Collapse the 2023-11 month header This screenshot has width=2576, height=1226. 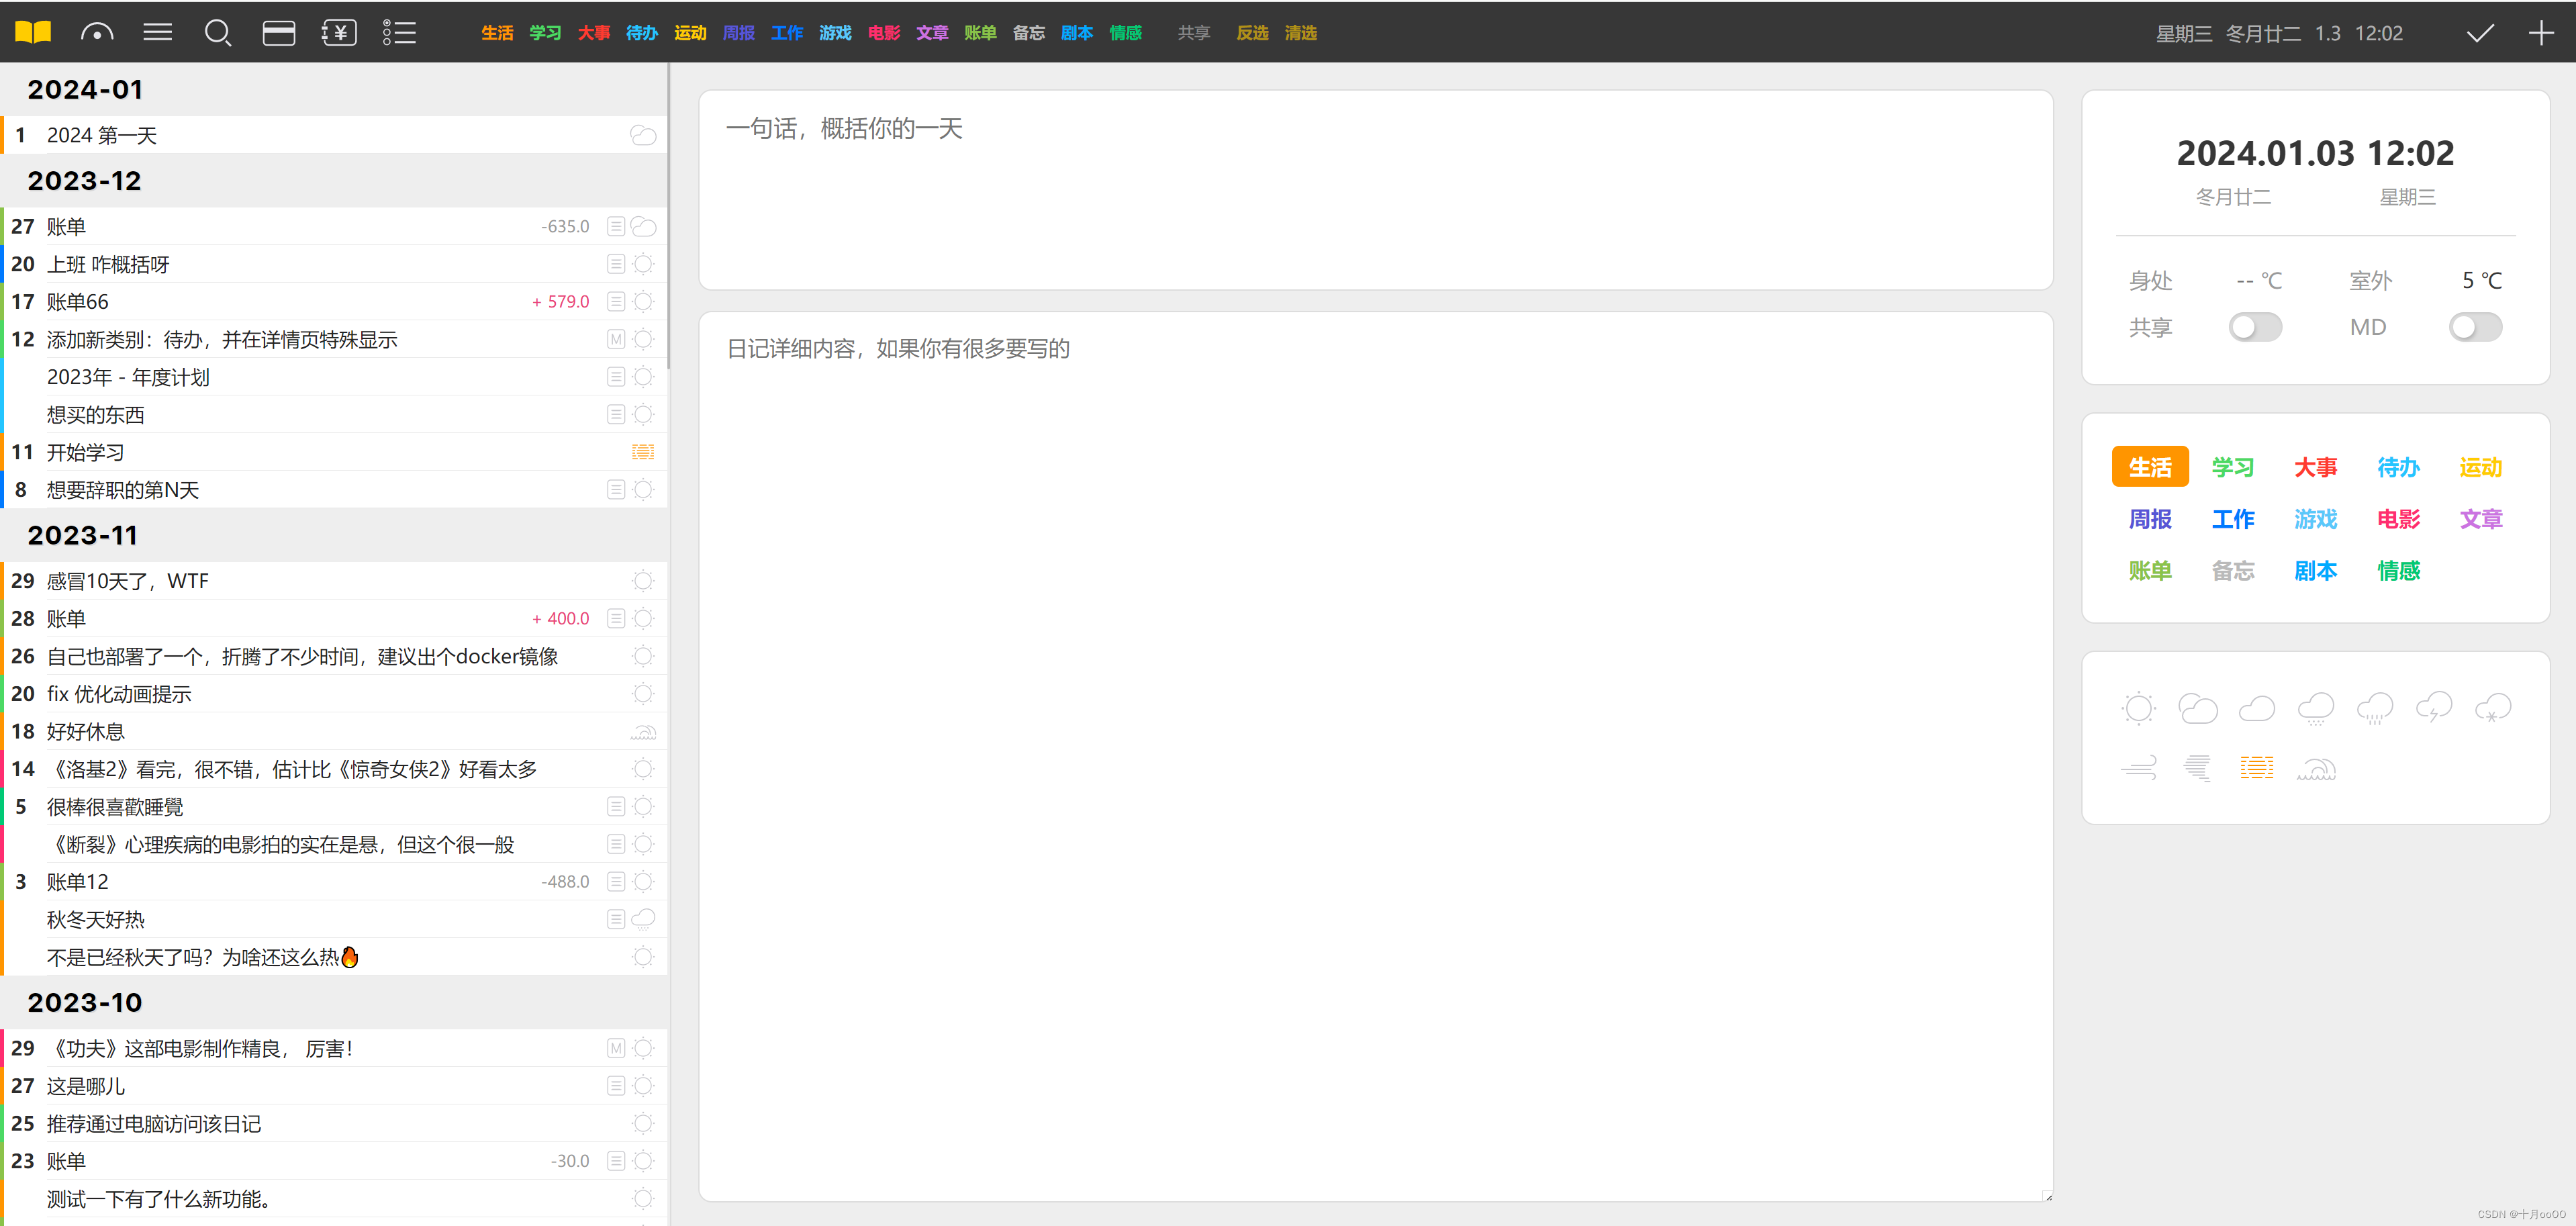tap(83, 535)
